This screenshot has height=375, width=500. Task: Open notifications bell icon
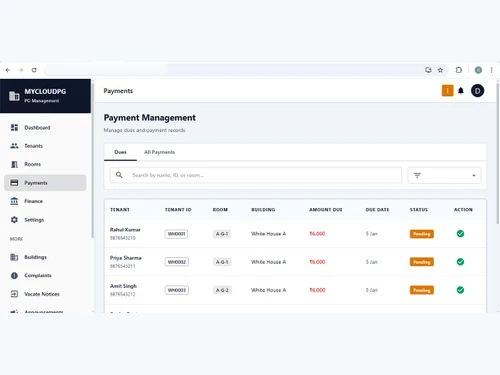(461, 91)
